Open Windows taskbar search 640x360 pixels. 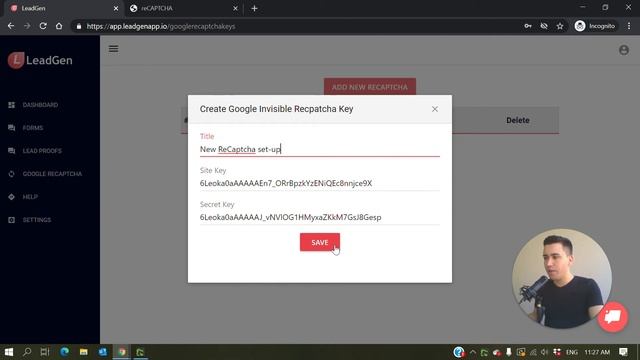point(27,352)
